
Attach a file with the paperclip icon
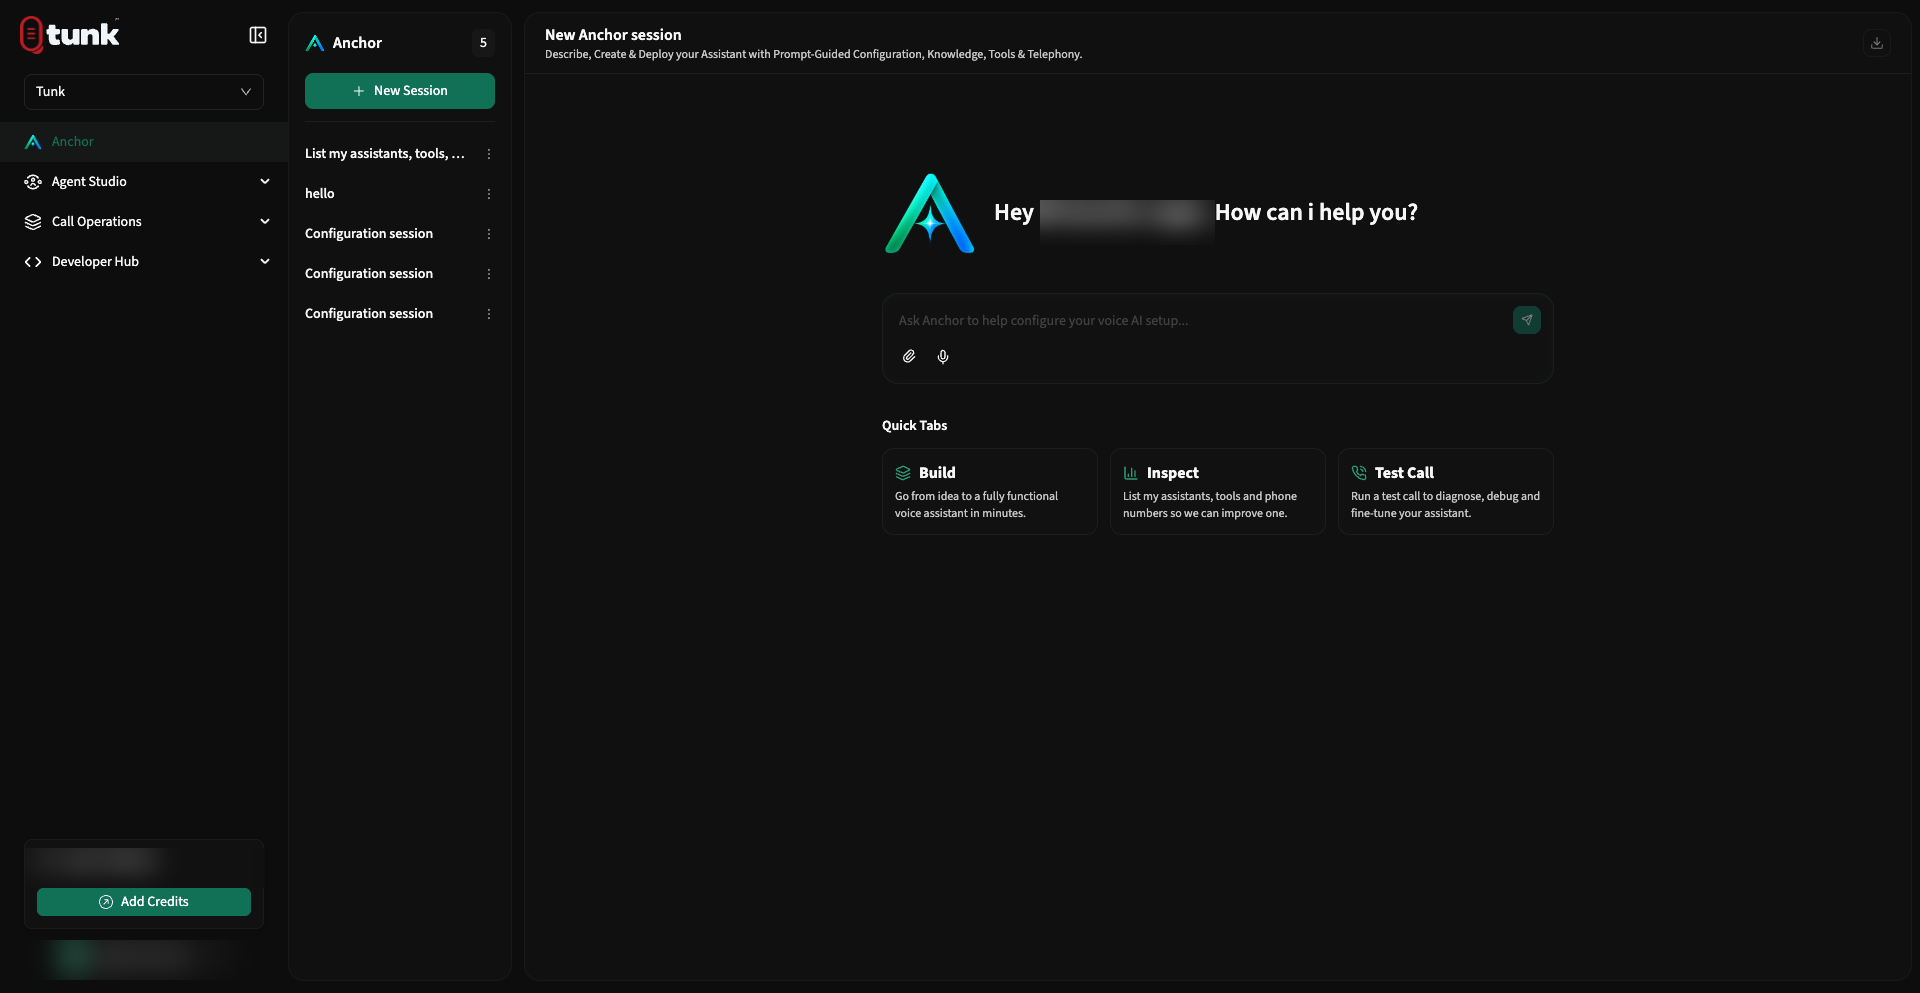point(909,357)
